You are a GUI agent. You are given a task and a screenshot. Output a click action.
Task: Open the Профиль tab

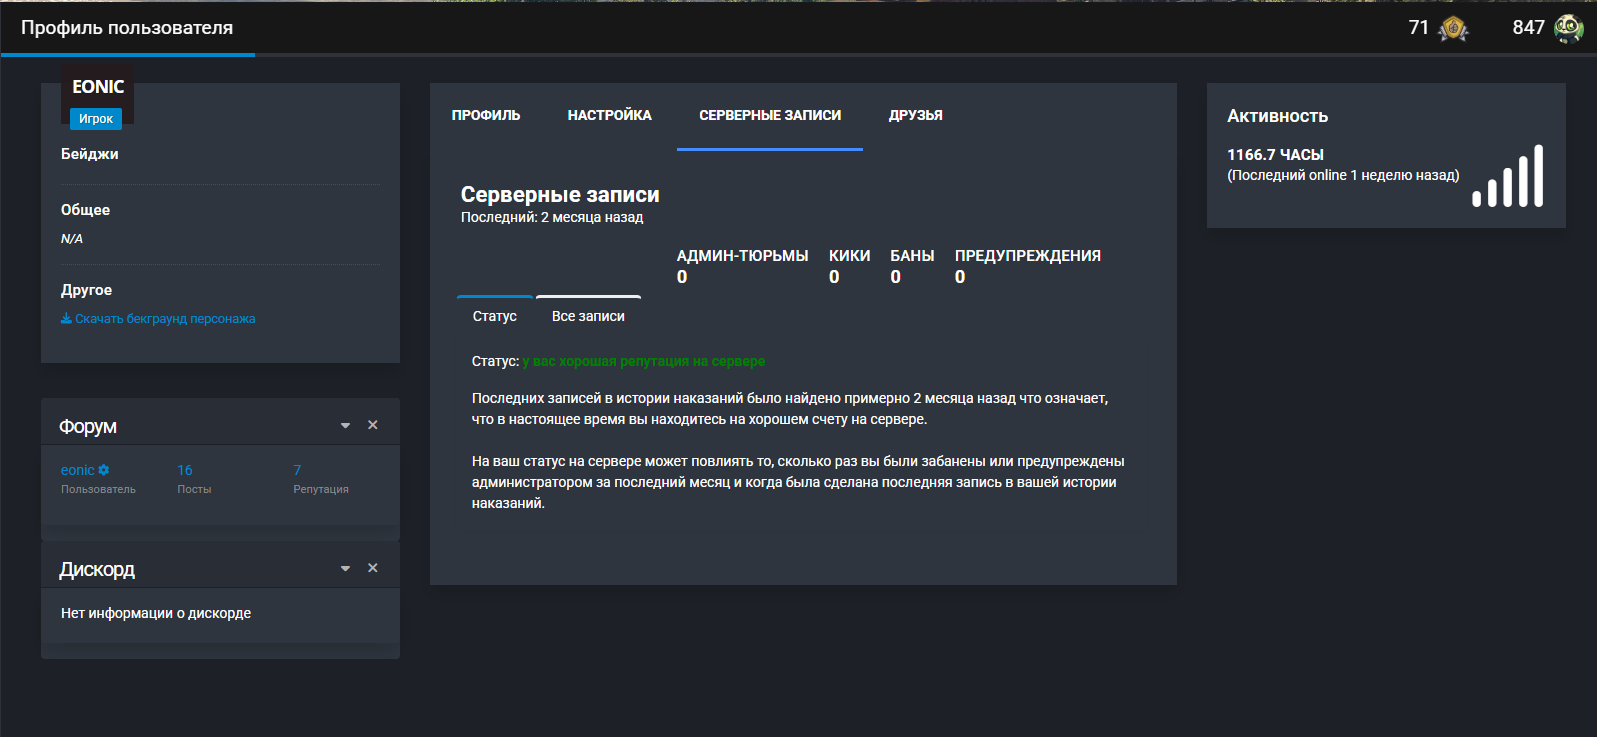point(486,115)
